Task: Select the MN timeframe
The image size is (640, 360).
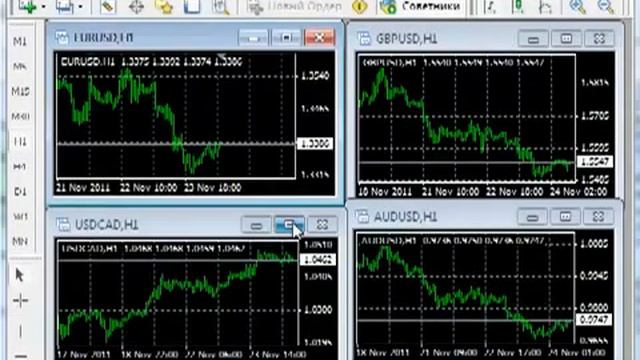Action: (x=20, y=242)
